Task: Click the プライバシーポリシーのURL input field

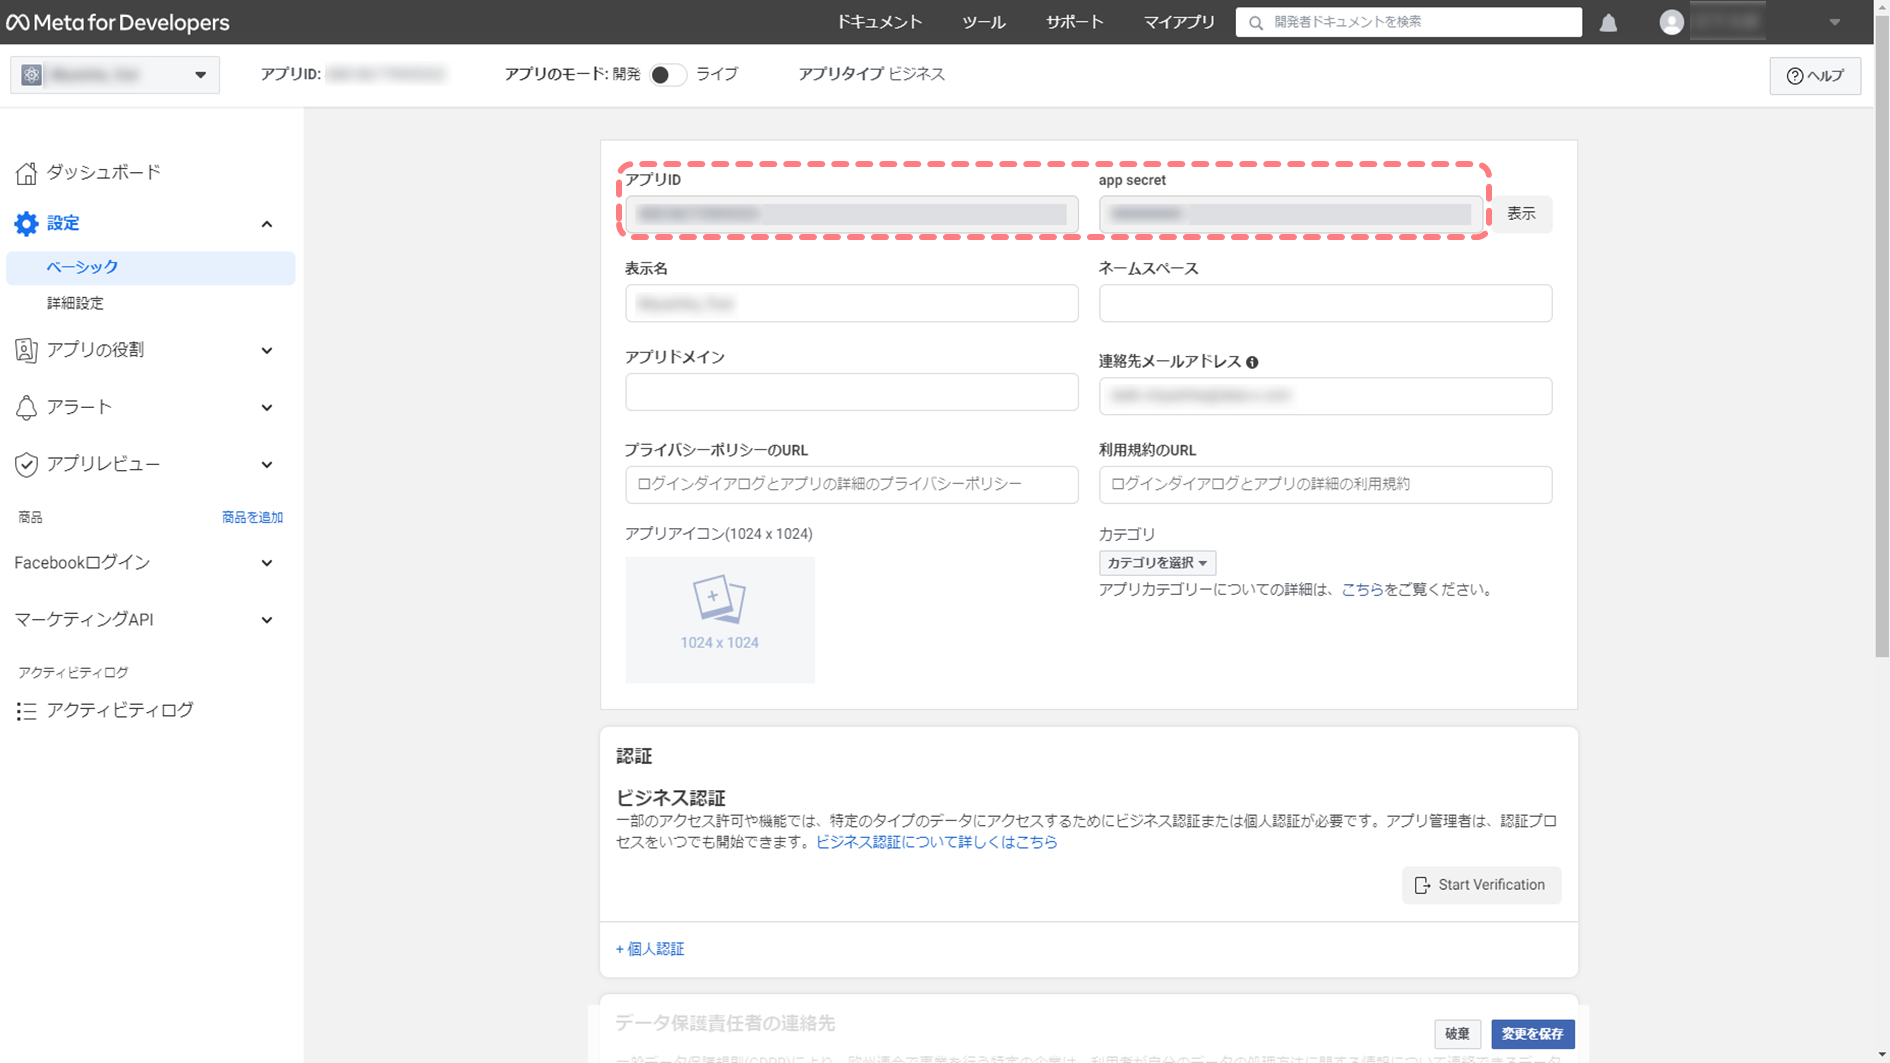Action: coord(852,484)
